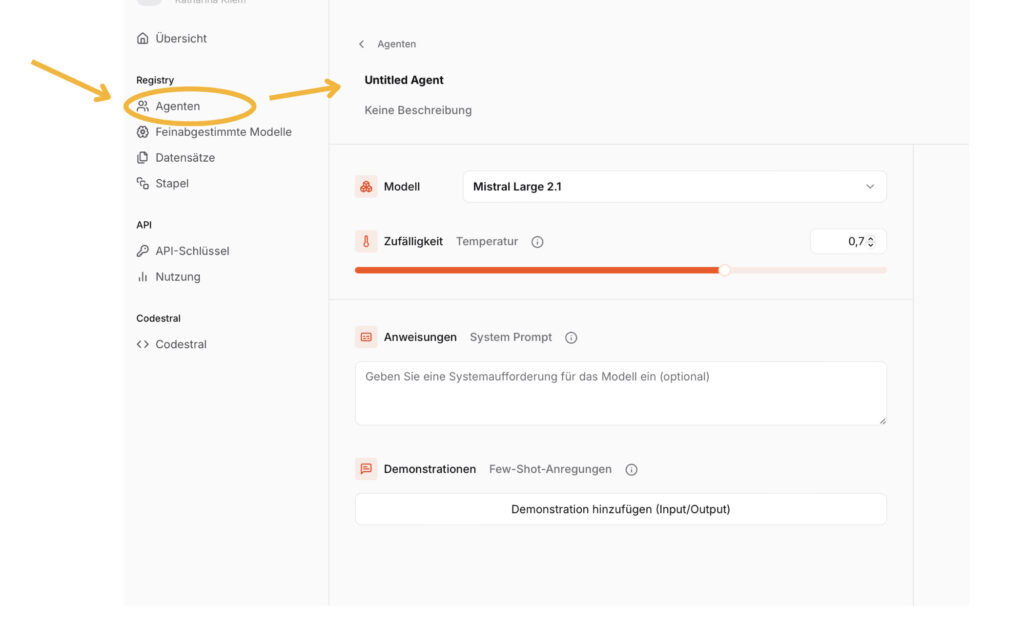Image resolution: width=1024 pixels, height=632 pixels.
Task: Click into the system prompt text field
Action: (620, 393)
